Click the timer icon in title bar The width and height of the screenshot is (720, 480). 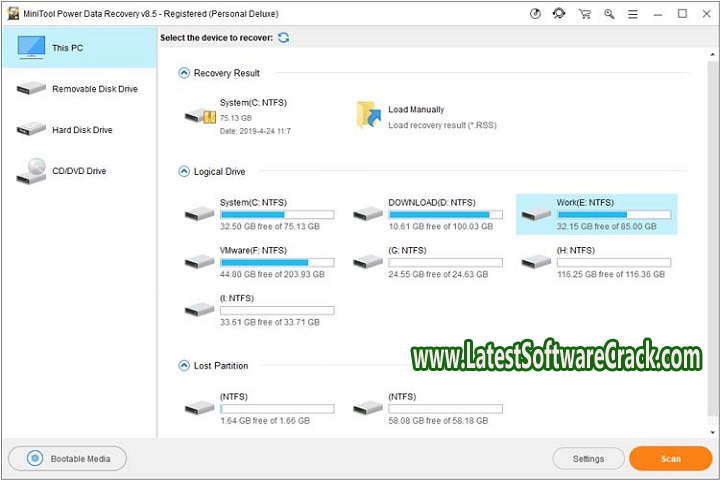click(x=534, y=14)
